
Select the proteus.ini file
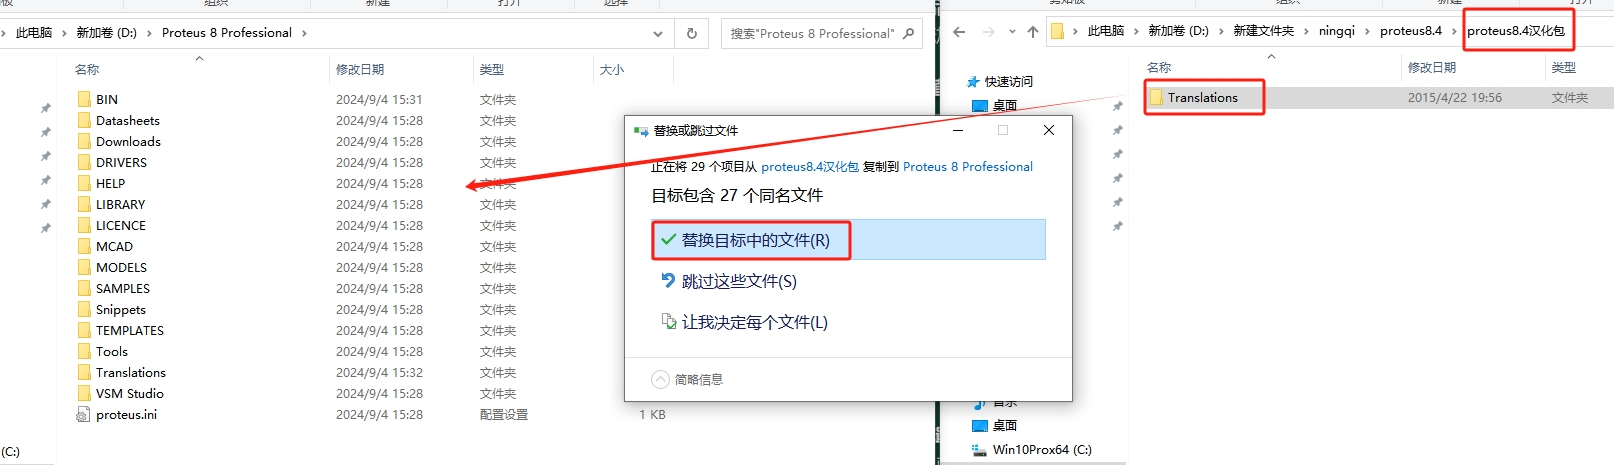pos(126,414)
